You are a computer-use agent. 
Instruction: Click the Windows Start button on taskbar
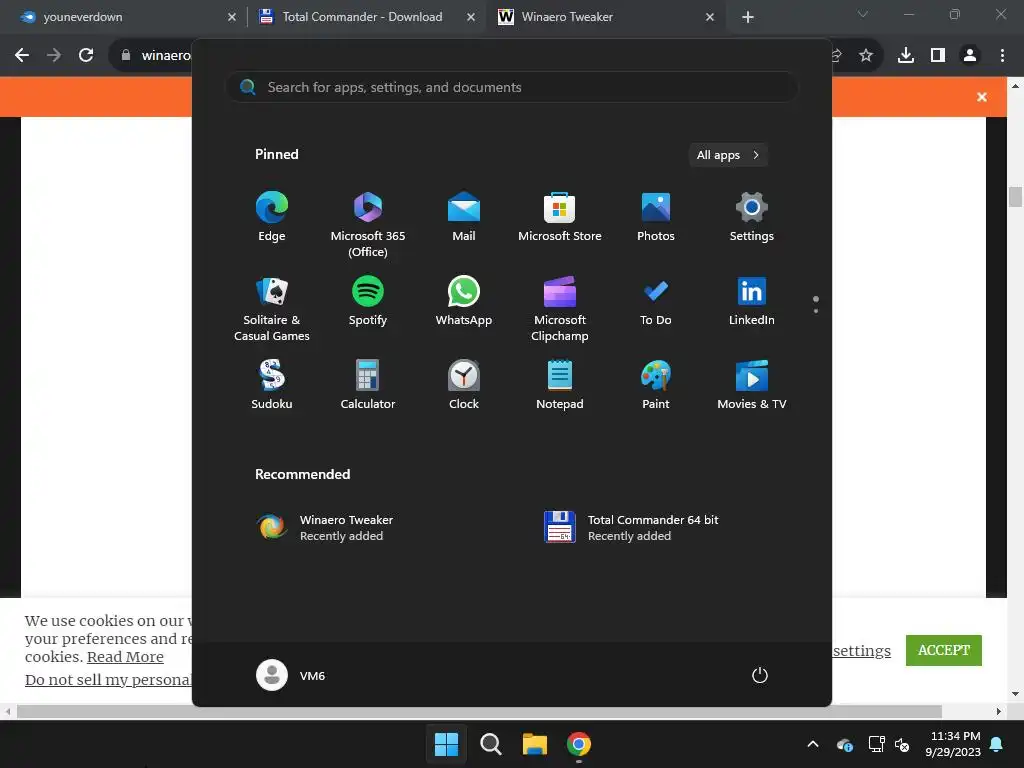tap(447, 744)
